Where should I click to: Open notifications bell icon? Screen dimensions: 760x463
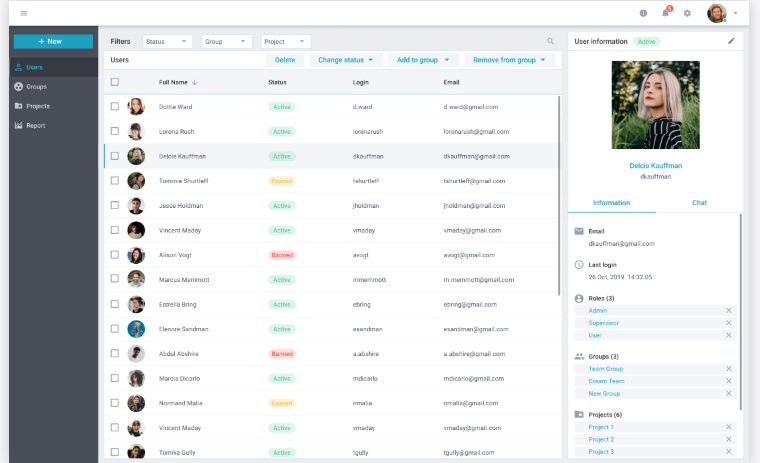[665, 13]
